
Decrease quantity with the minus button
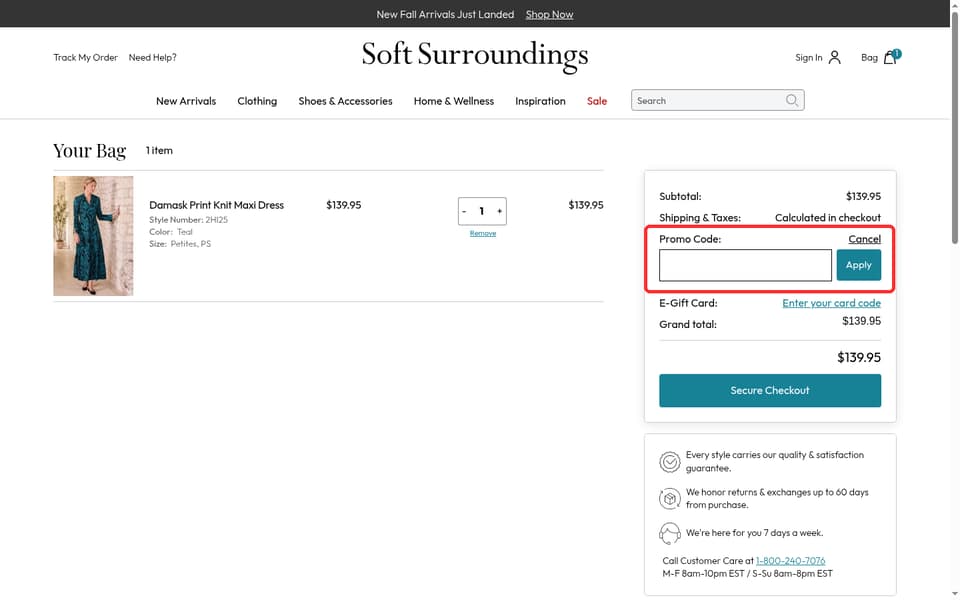coord(464,211)
